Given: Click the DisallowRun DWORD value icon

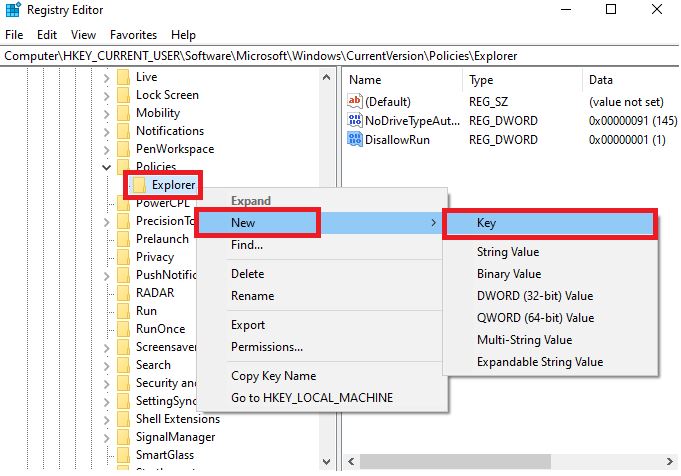Looking at the screenshot, I should coord(355,139).
